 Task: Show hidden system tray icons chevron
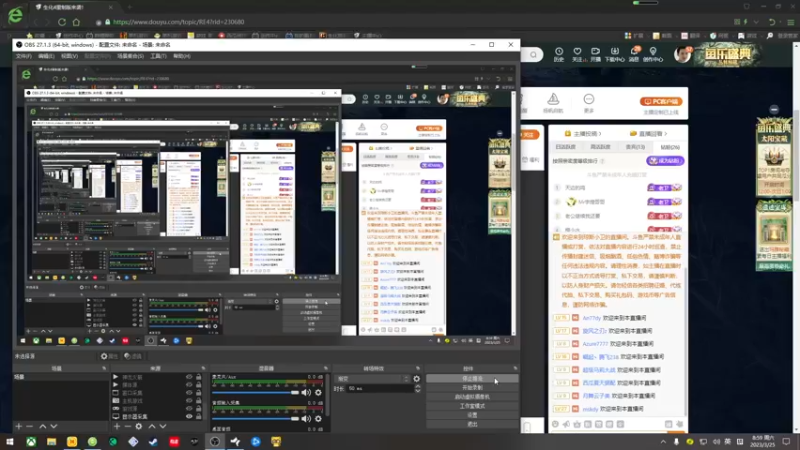coord(663,442)
